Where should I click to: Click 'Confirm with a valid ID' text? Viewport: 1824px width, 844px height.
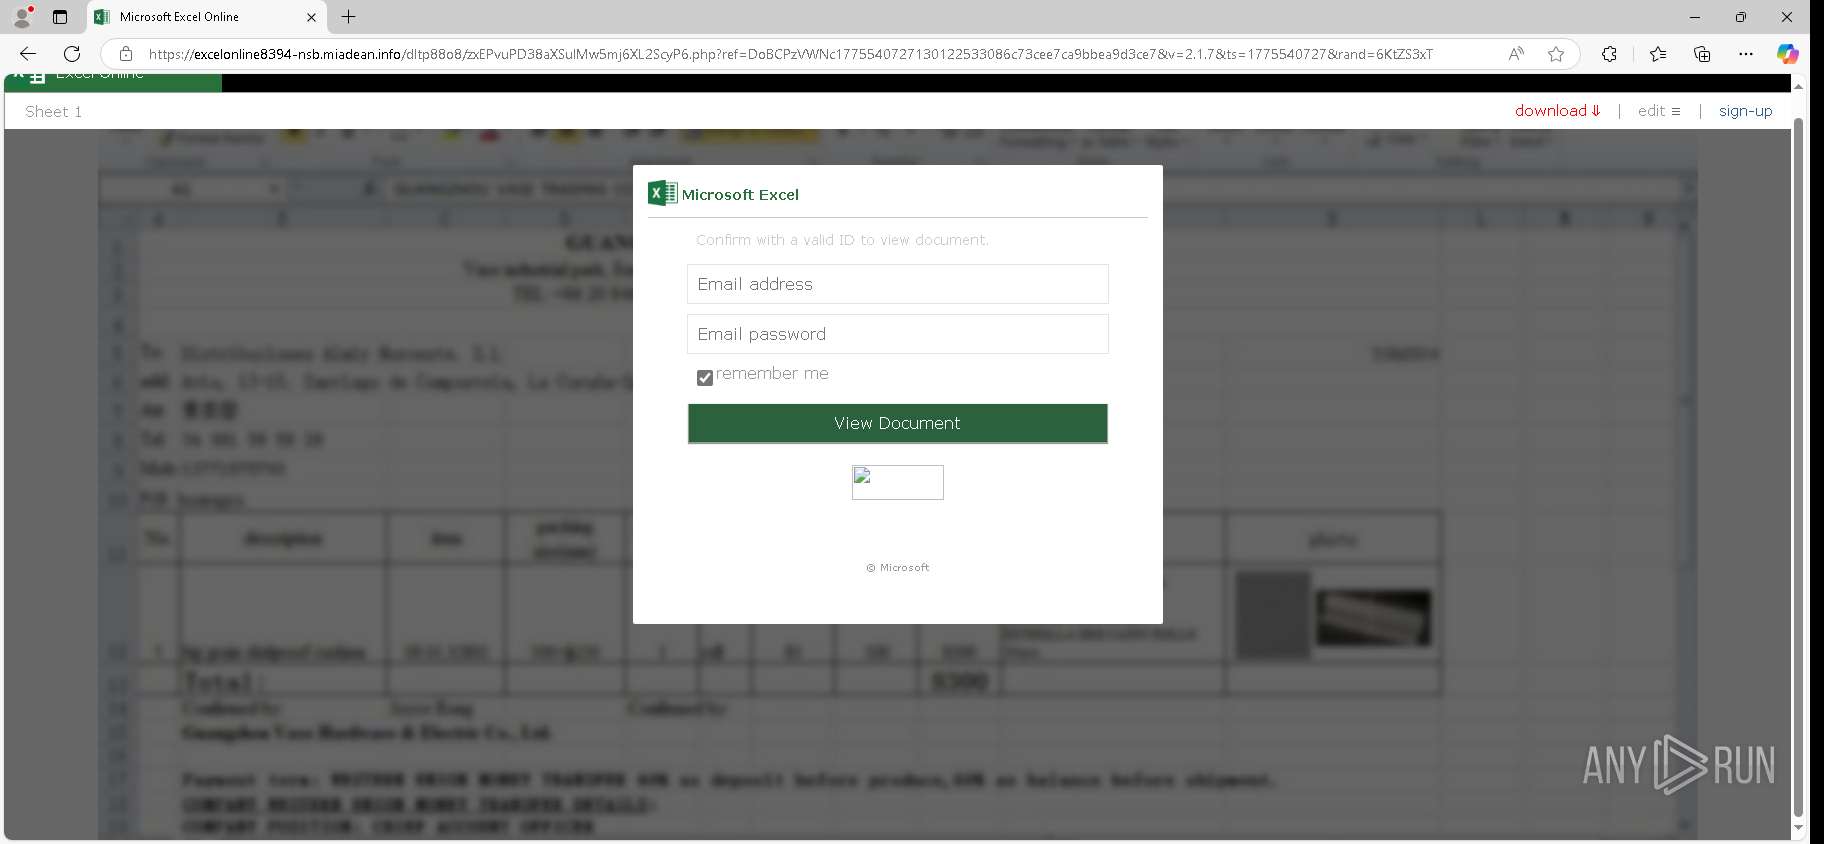point(842,240)
